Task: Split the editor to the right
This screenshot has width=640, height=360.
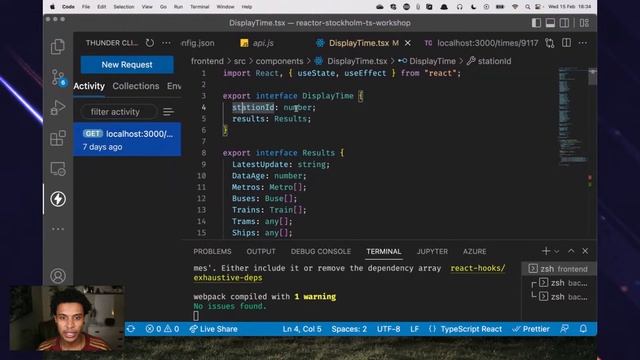Action: [567, 43]
